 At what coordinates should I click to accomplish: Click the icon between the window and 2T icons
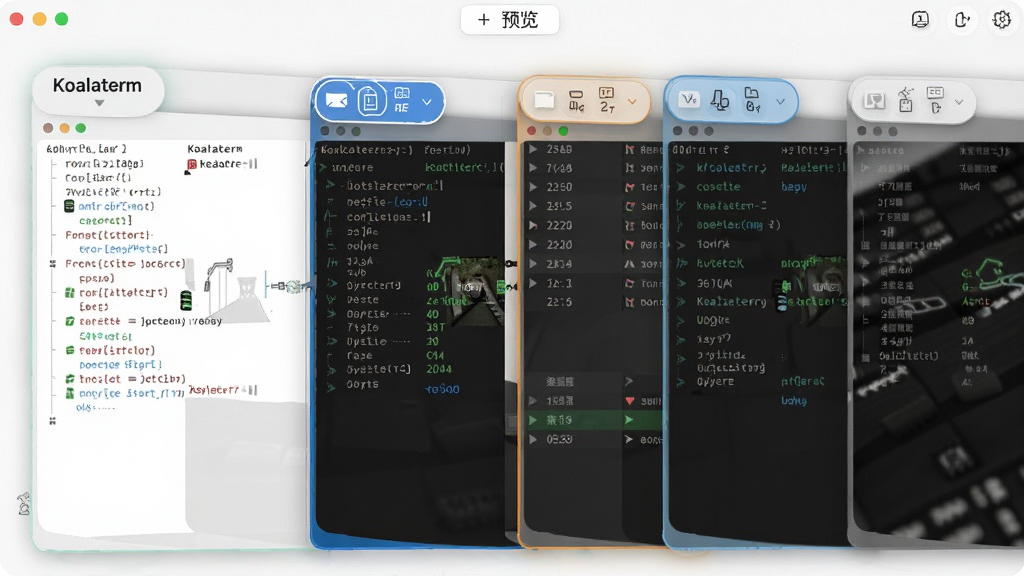pyautogui.click(x=576, y=101)
